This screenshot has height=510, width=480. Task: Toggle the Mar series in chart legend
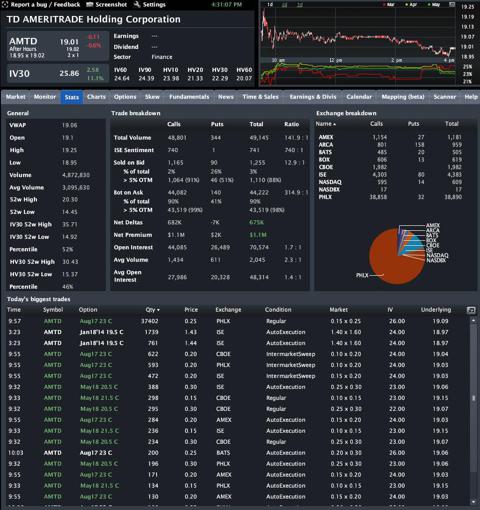(x=389, y=5)
